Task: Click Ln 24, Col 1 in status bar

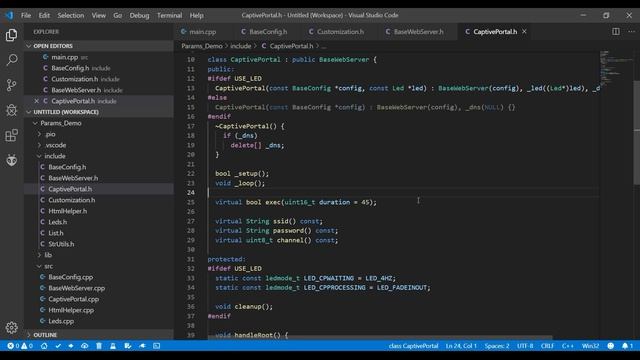Action: coord(461,346)
